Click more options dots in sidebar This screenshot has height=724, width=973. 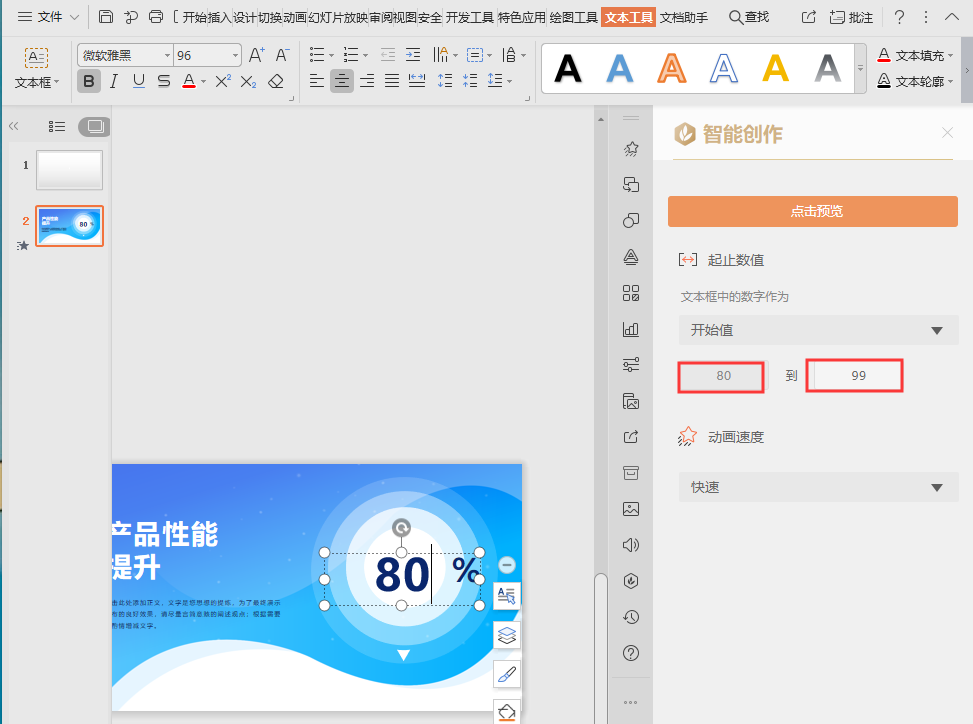pyautogui.click(x=631, y=702)
